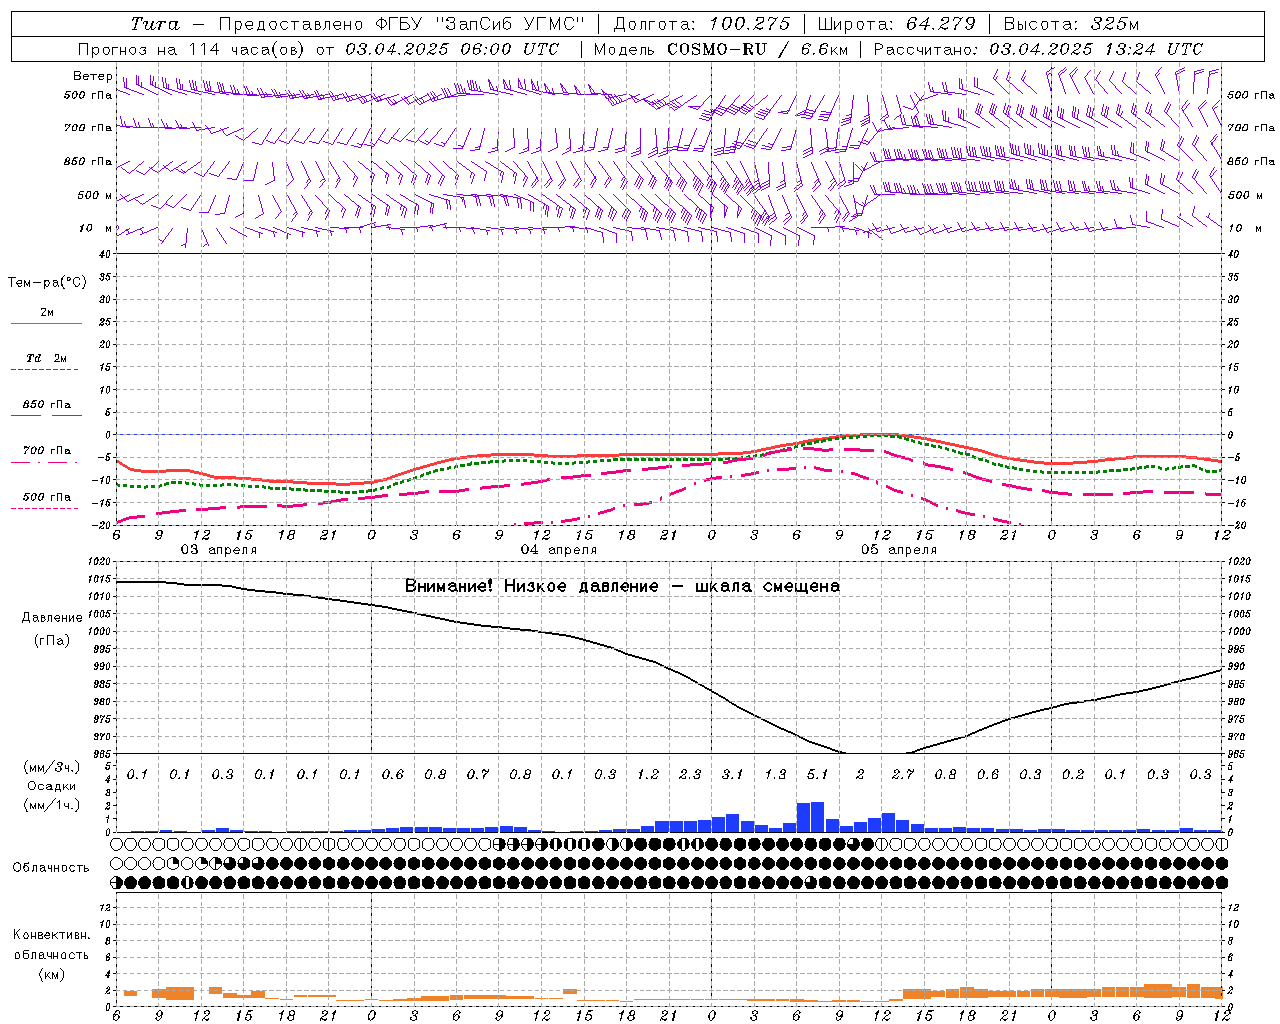Click the "2м" temperature legend line sample
Screen dimensions: 1280x1024
coord(46,323)
